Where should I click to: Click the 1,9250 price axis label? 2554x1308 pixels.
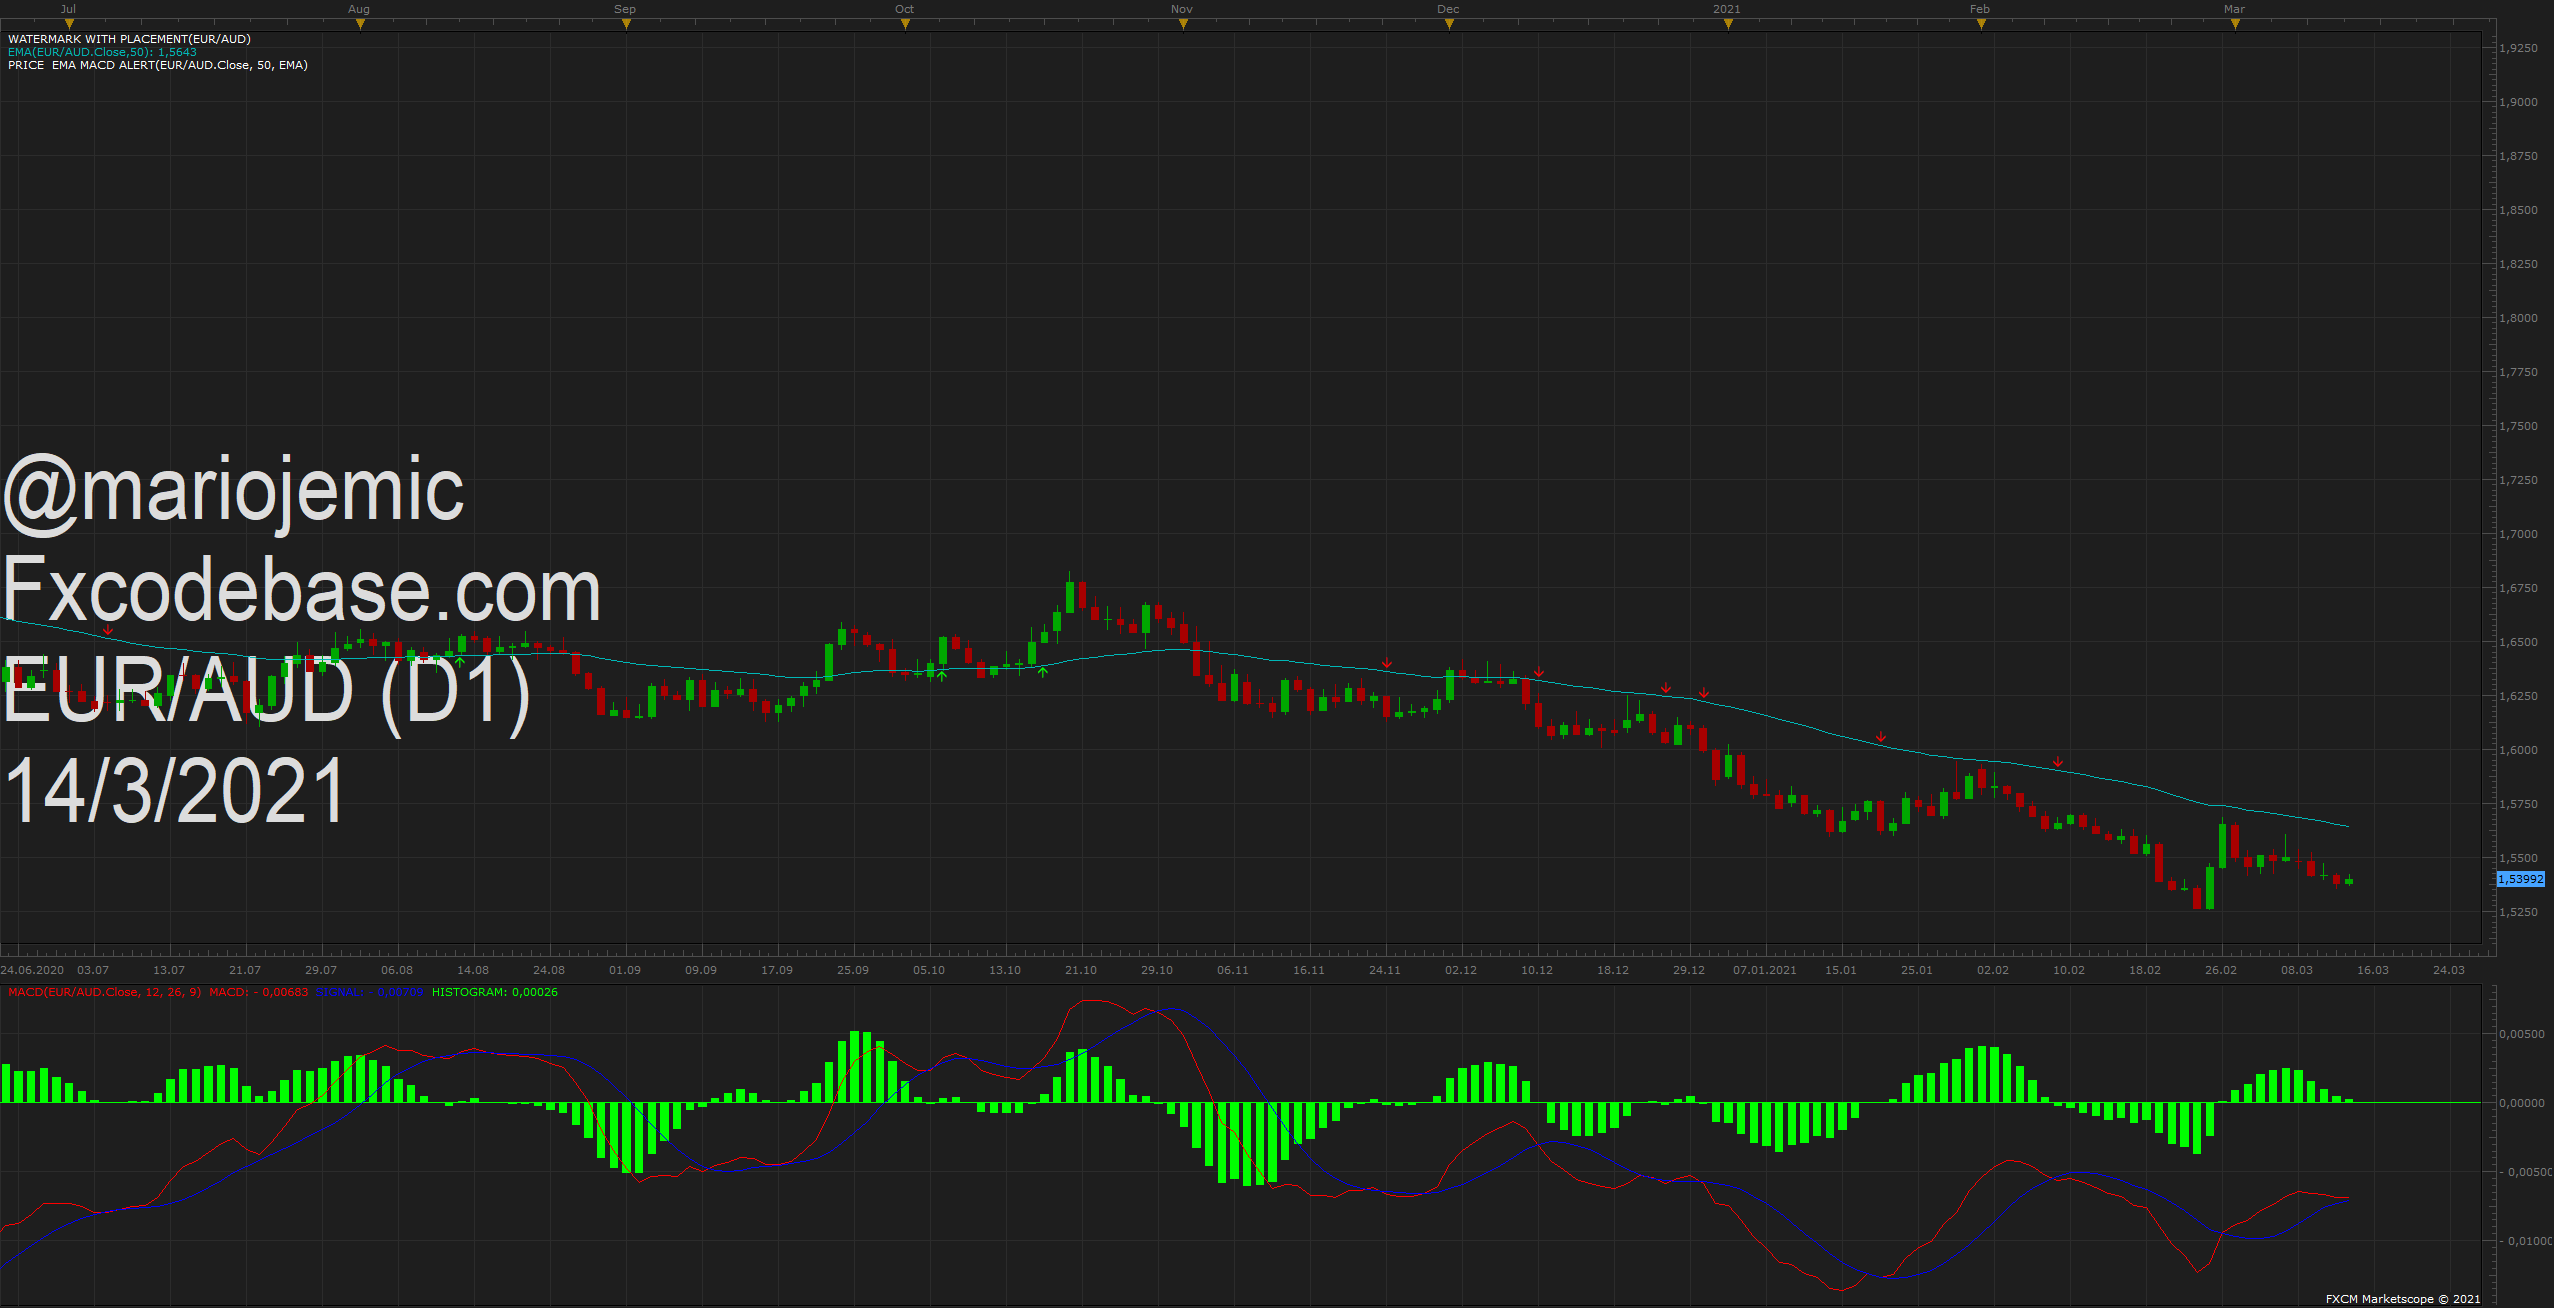coord(2518,48)
